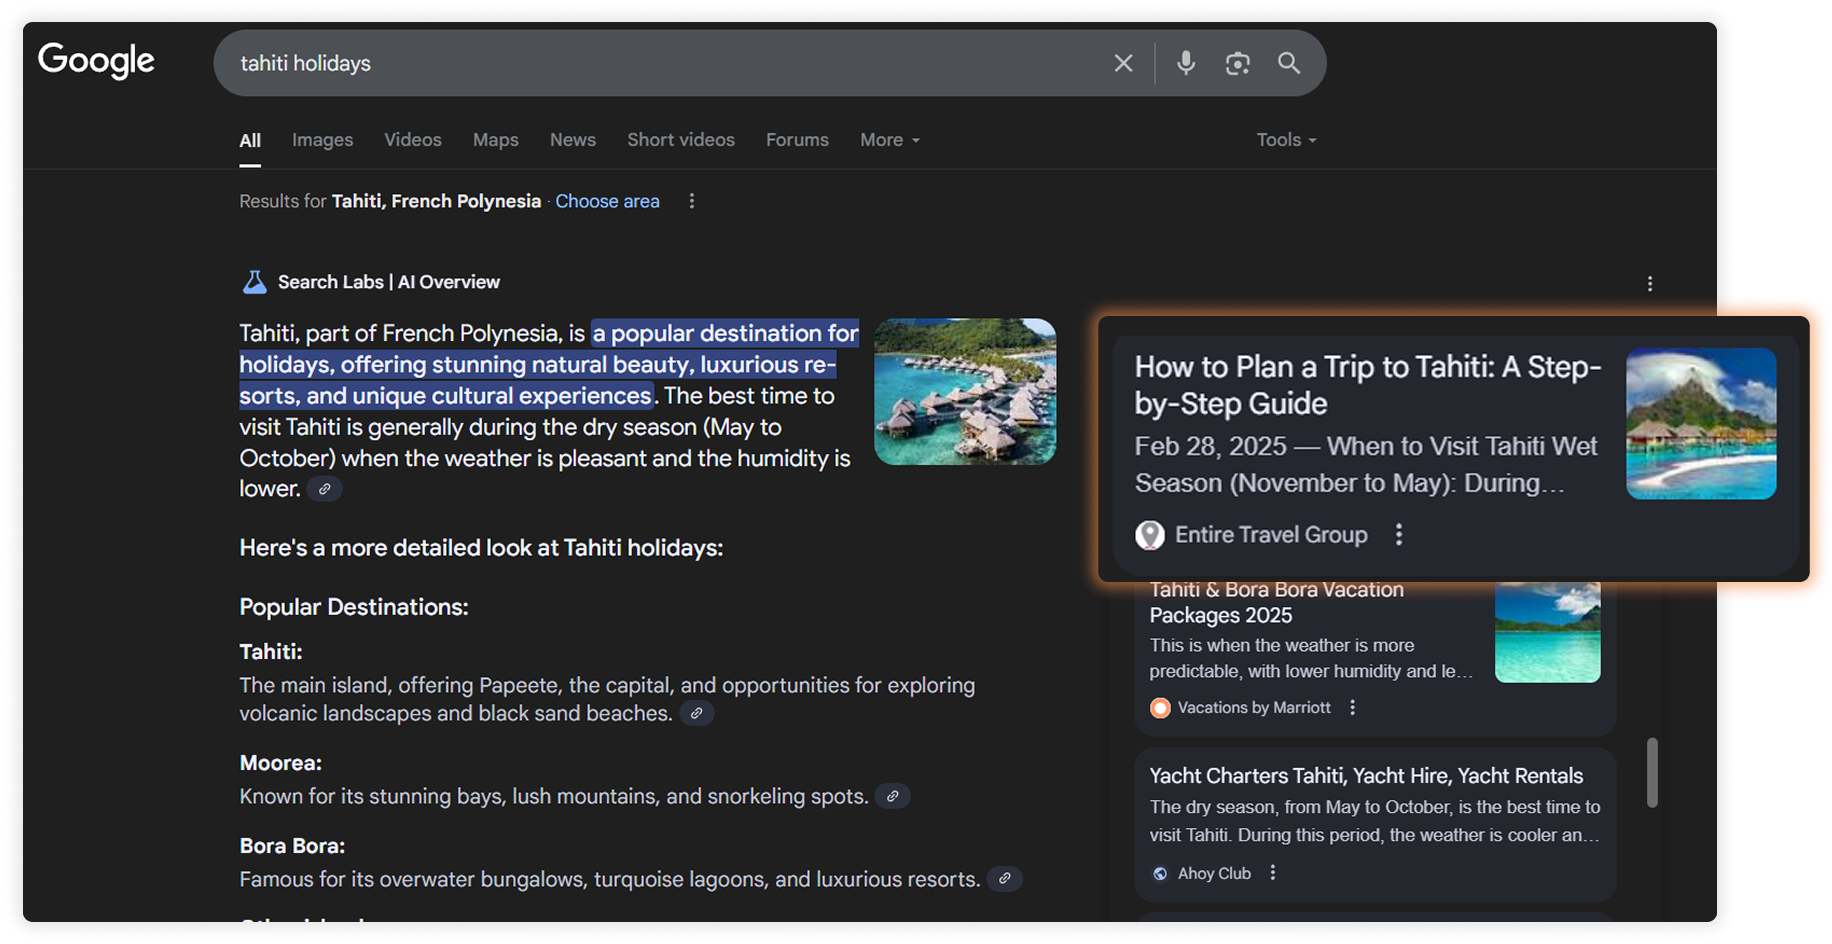Click the 'Bora Bora:' heading text

coord(292,846)
